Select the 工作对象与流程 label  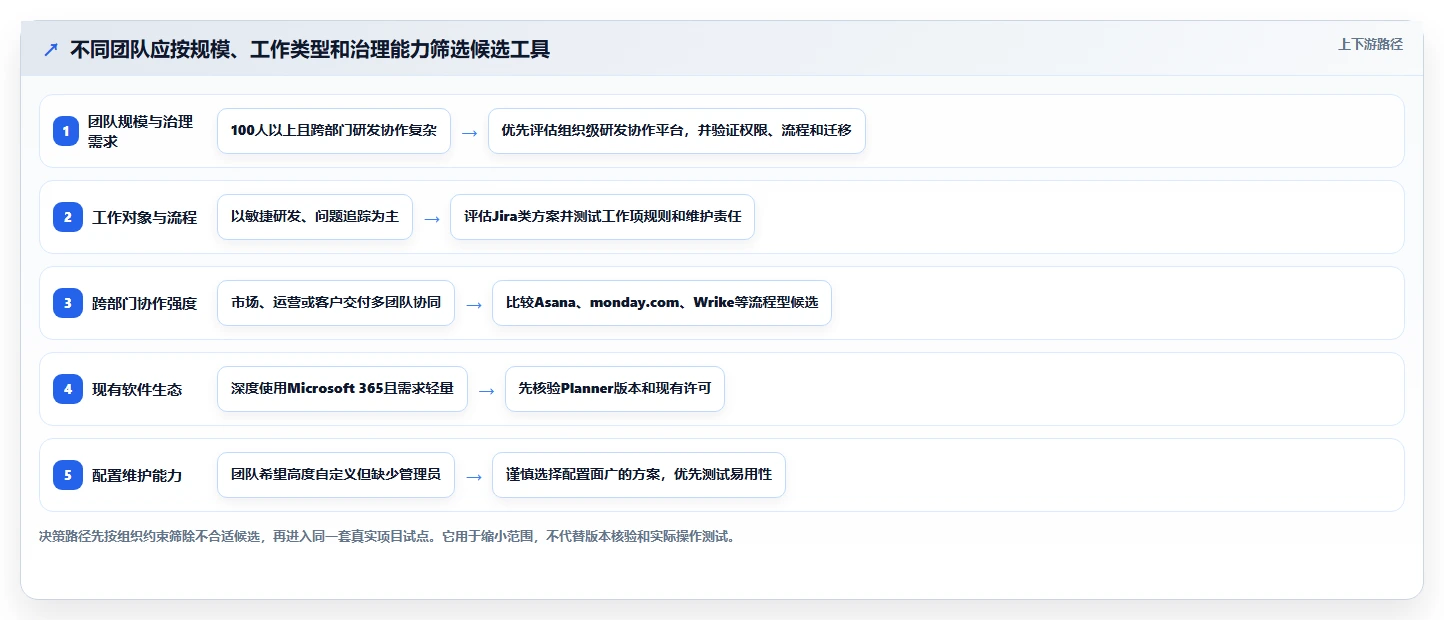coord(144,217)
